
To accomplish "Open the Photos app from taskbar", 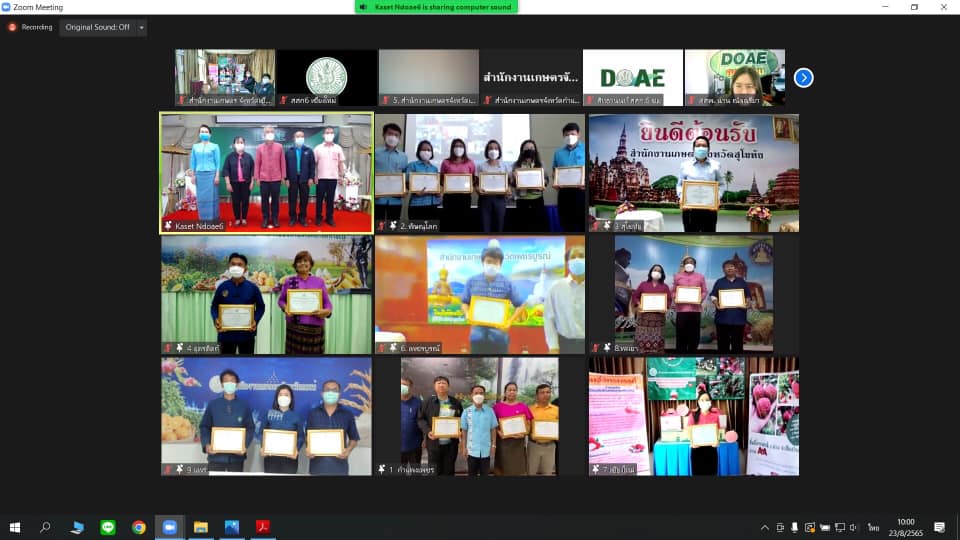I will (232, 527).
